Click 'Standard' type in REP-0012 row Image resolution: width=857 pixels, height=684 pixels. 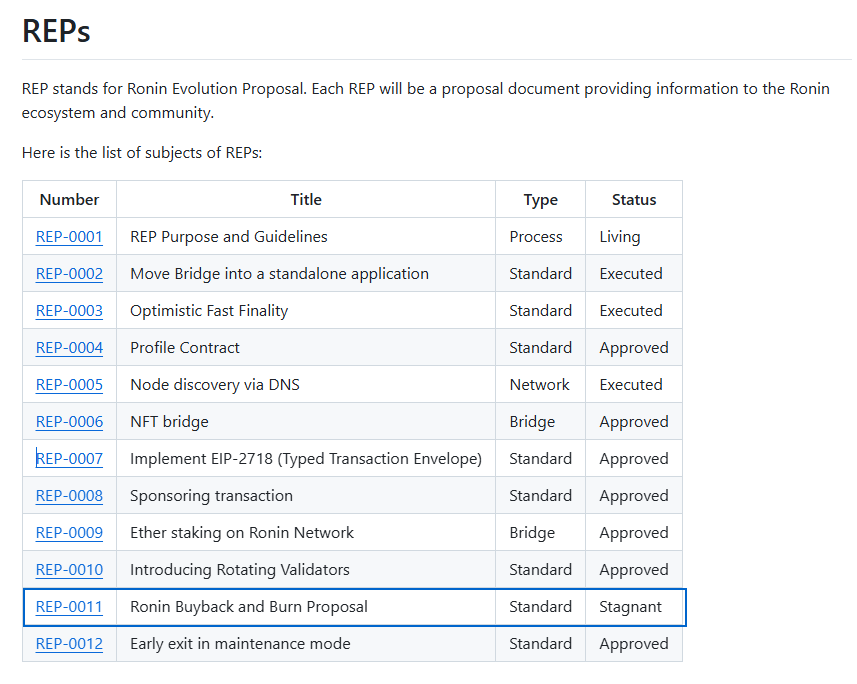coord(541,644)
